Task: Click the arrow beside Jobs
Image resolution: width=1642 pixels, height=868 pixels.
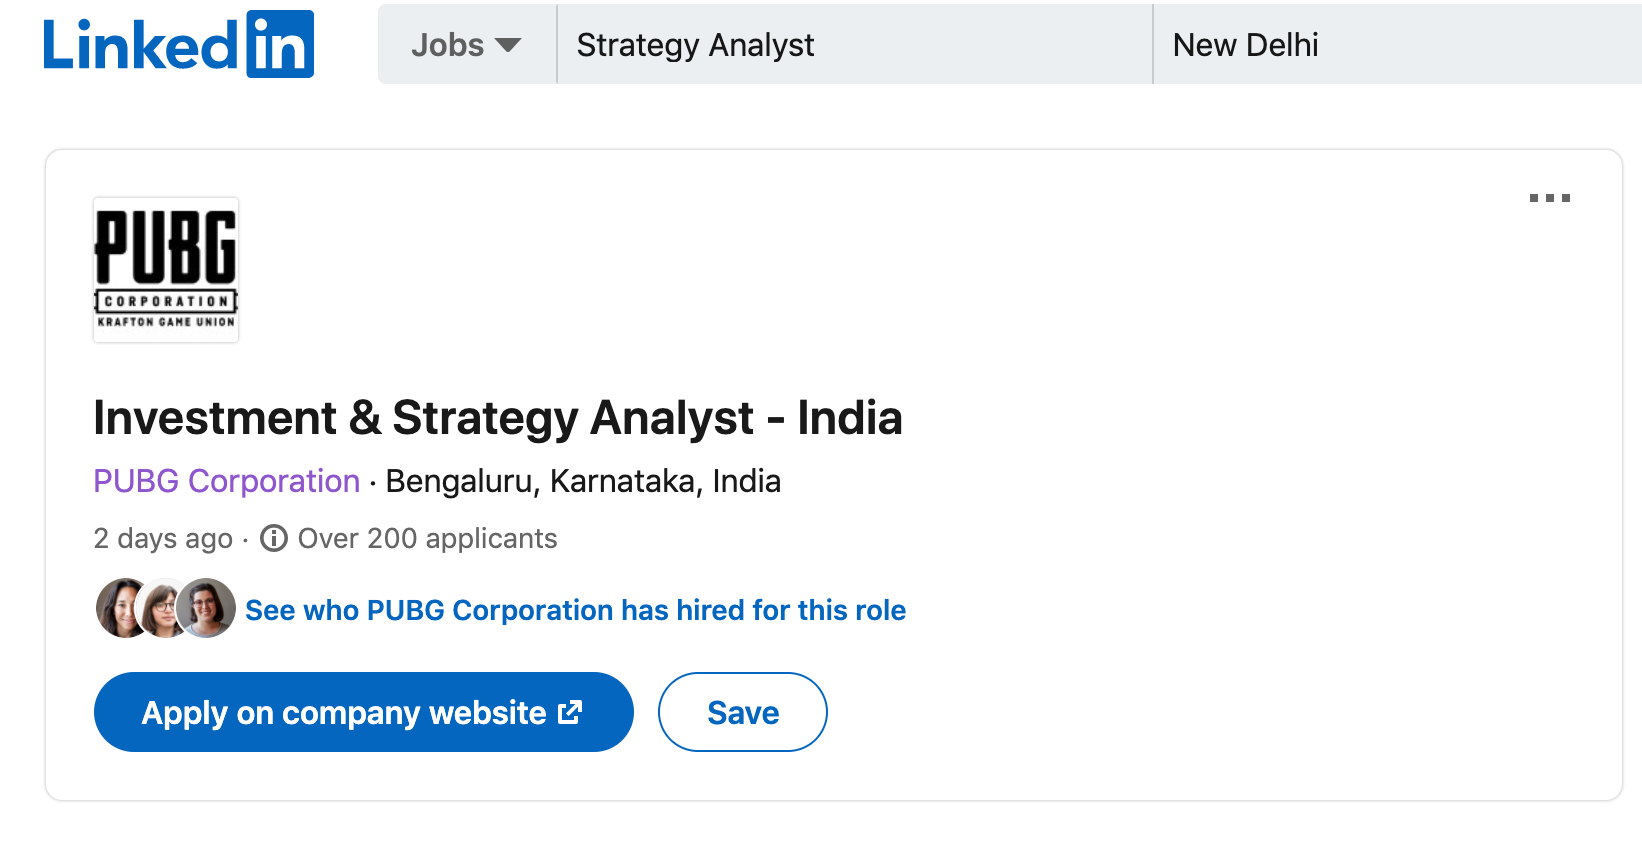Action: [x=508, y=45]
